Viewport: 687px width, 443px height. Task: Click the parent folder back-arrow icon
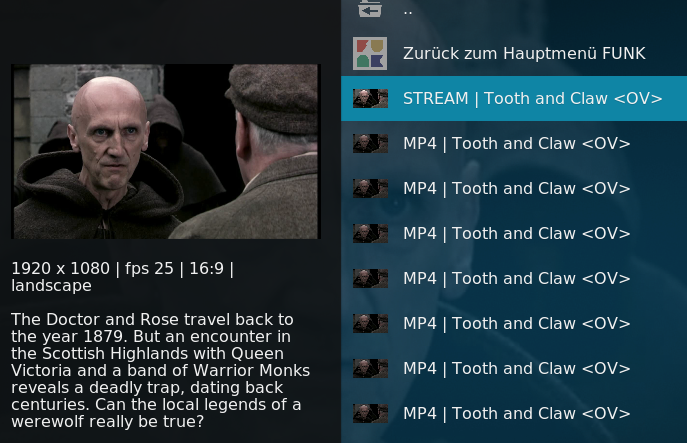click(370, 8)
